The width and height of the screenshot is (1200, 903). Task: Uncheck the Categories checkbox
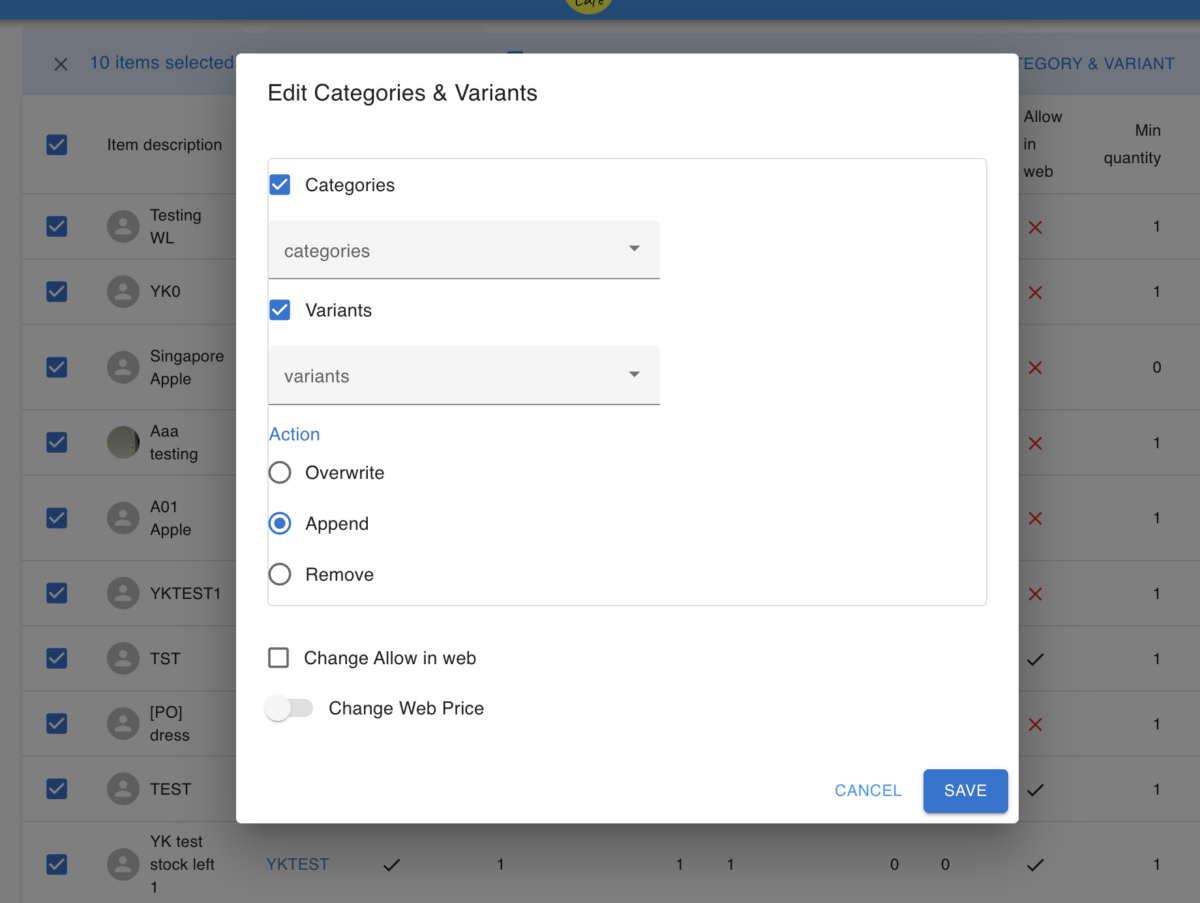pos(279,184)
